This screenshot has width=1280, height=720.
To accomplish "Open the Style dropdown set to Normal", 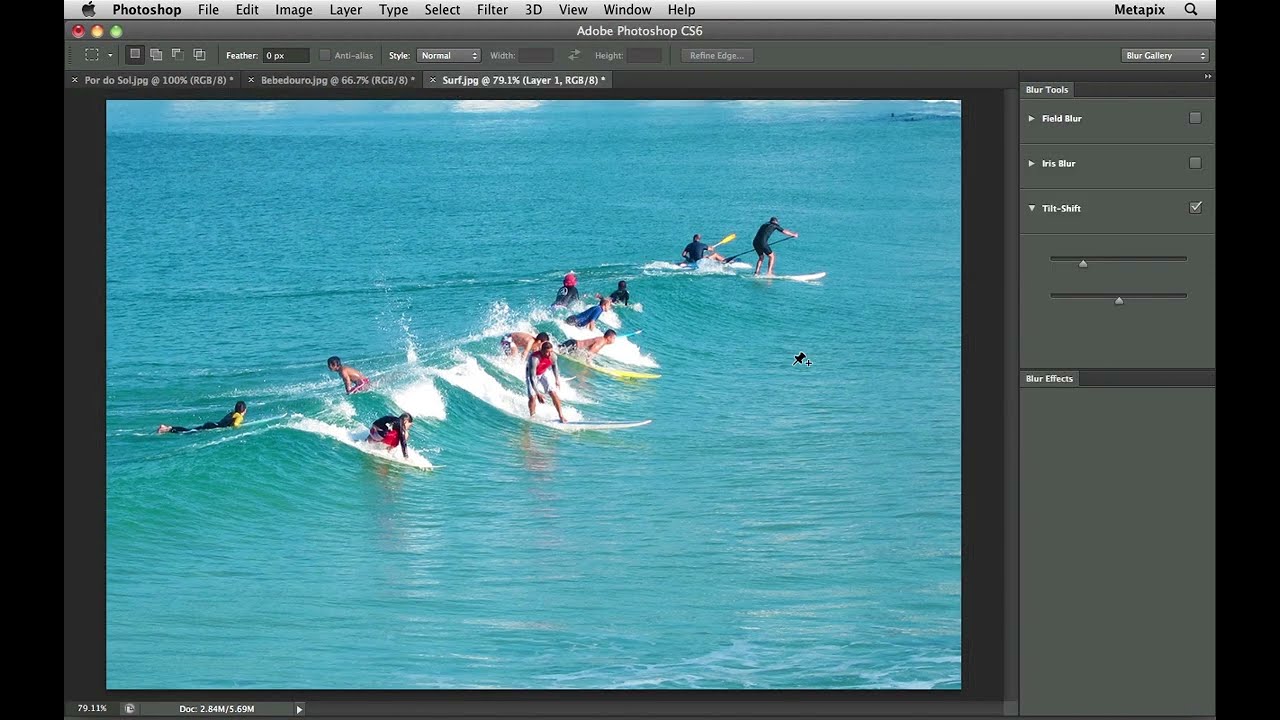I will [448, 55].
